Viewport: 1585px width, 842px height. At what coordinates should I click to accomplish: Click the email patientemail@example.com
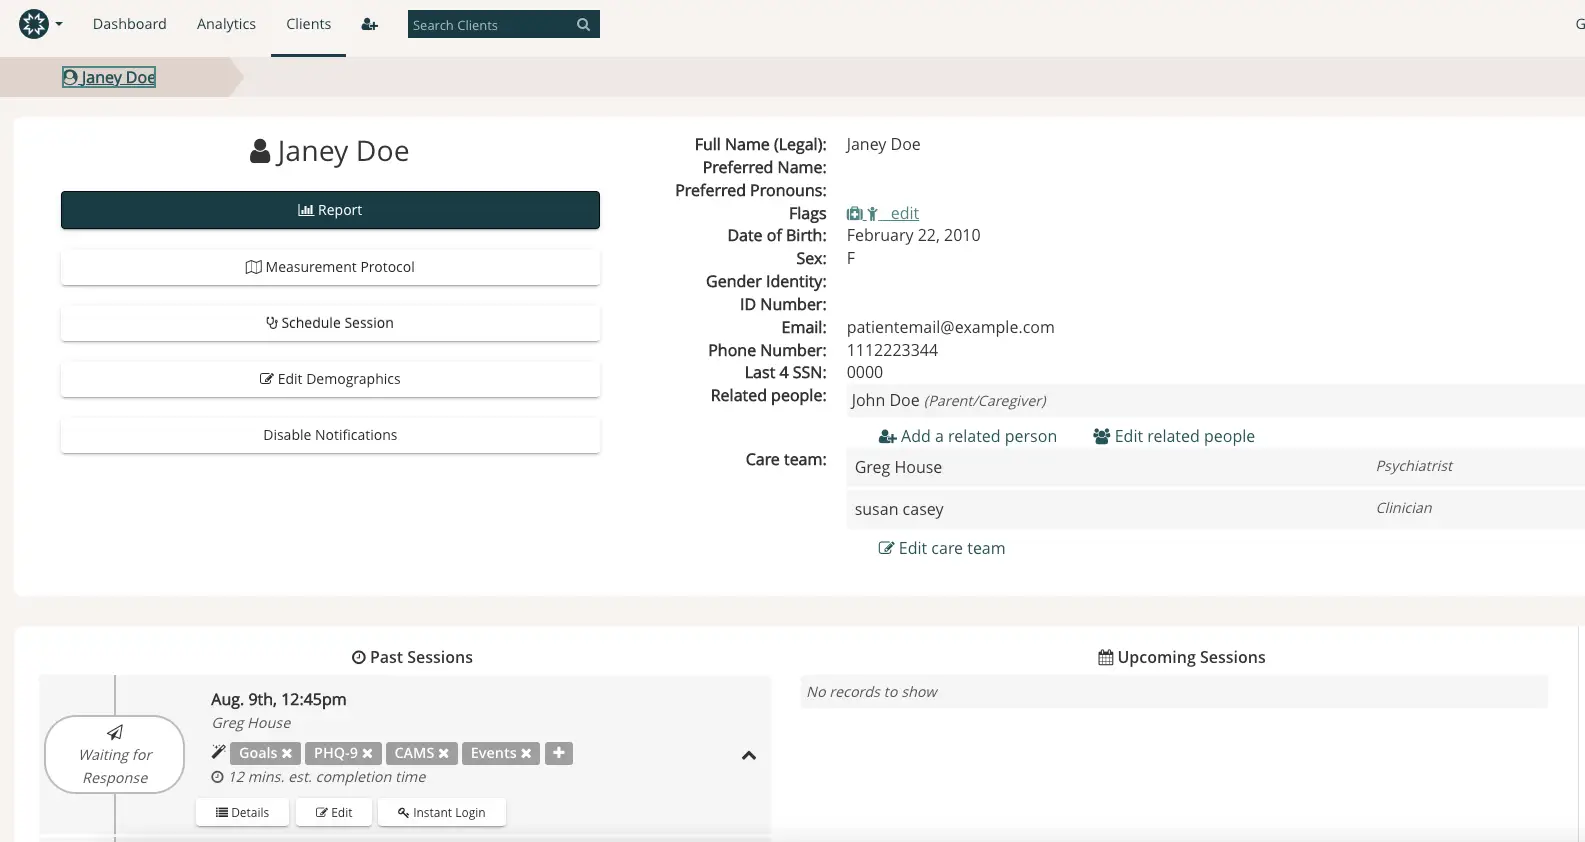tap(950, 327)
